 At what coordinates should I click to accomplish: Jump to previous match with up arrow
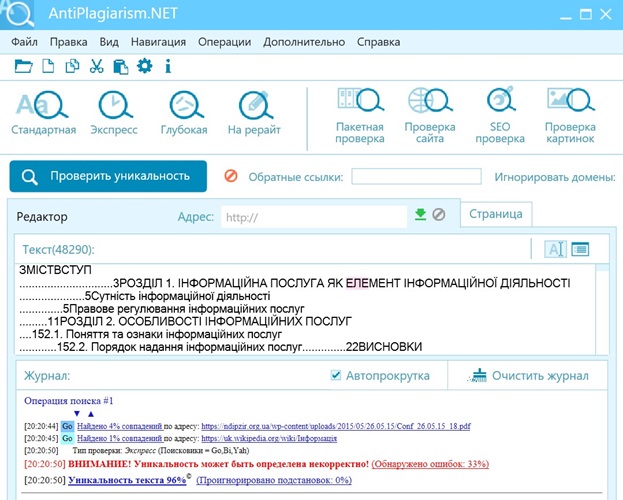(x=91, y=414)
